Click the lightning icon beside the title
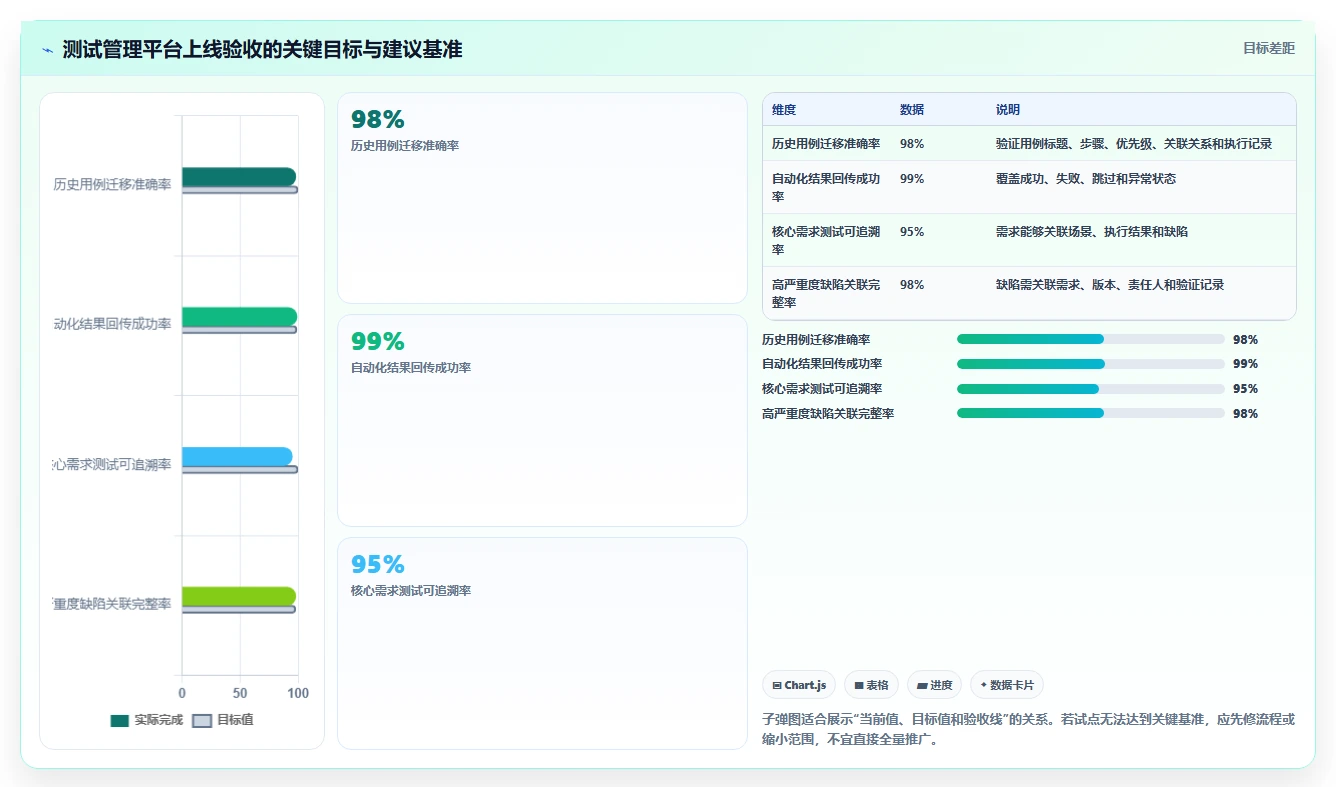This screenshot has height=787, width=1336. 48,50
